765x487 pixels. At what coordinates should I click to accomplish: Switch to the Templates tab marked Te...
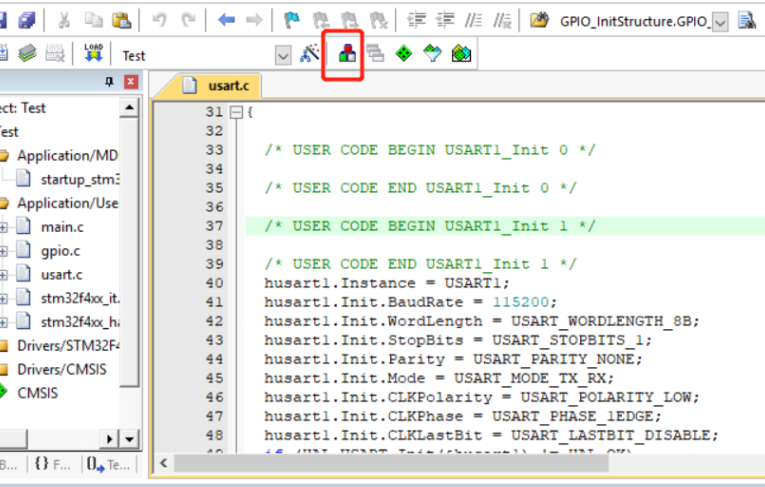(x=108, y=464)
